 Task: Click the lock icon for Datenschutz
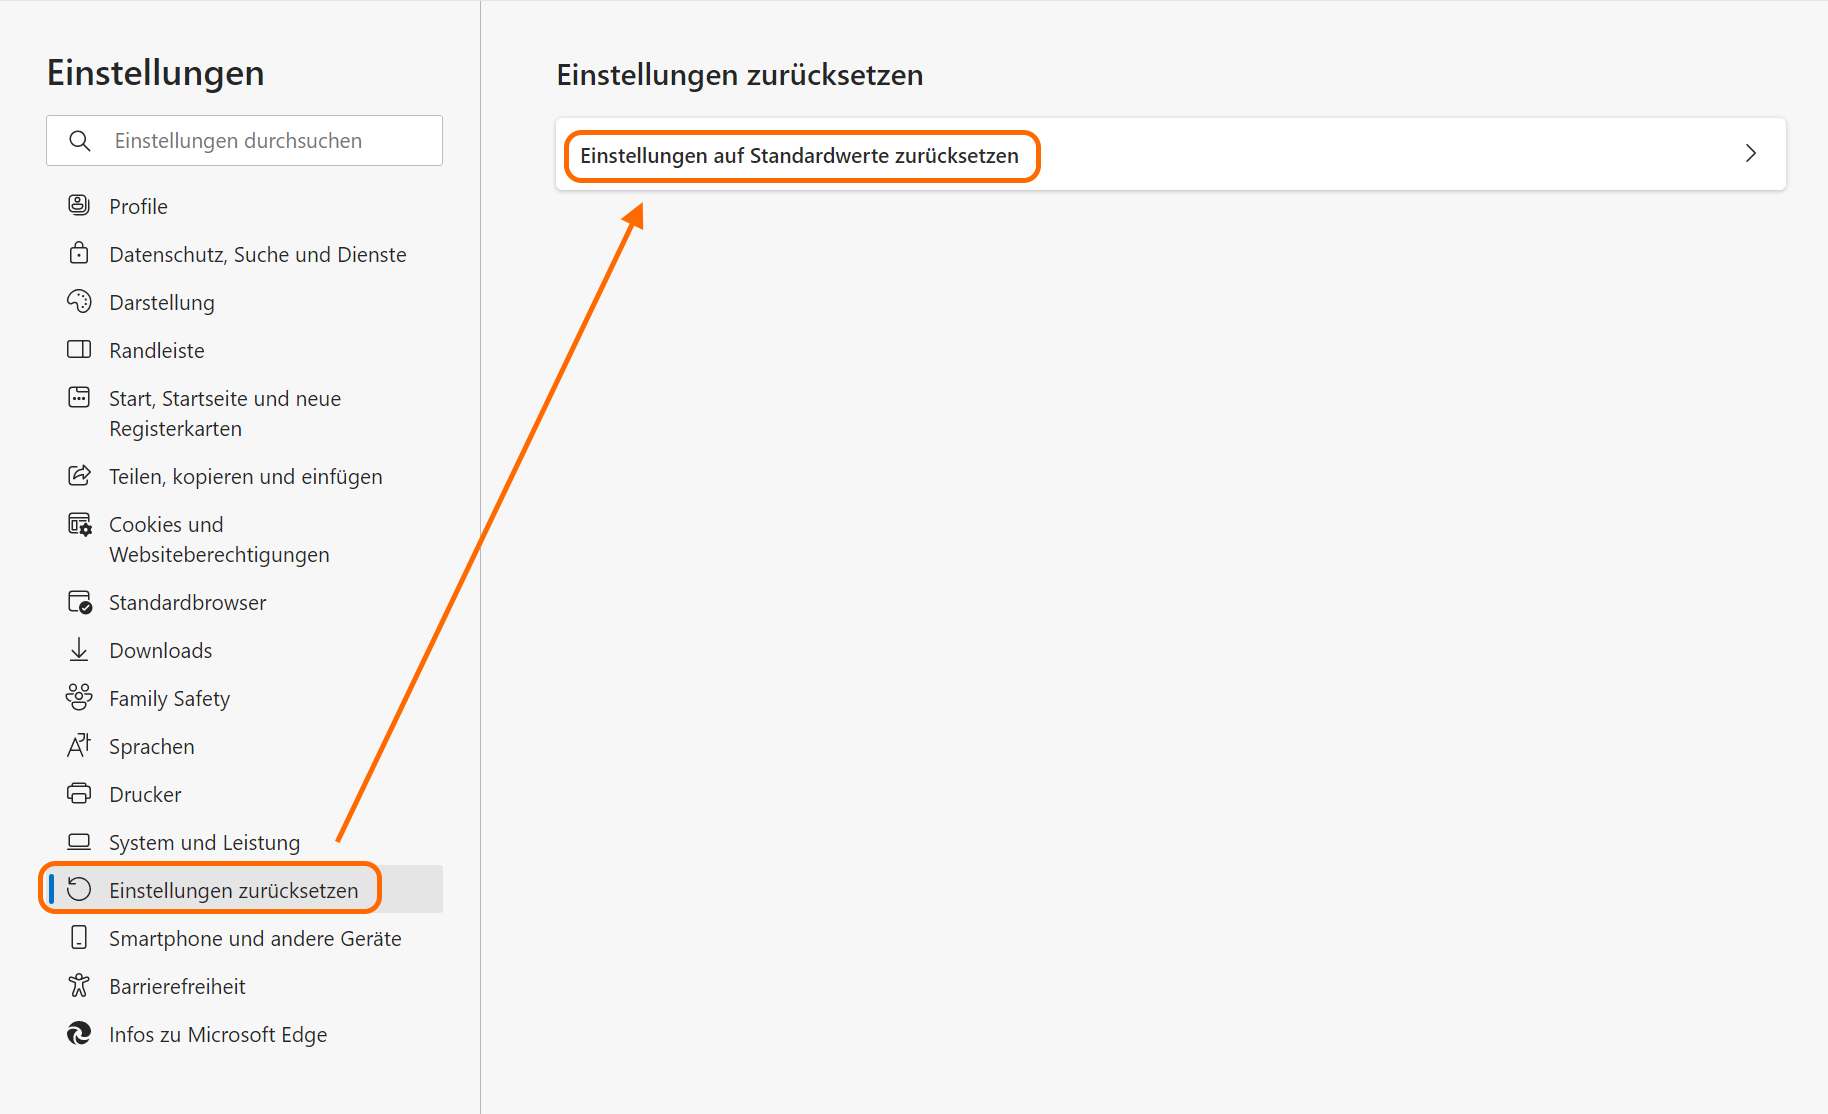pos(79,253)
